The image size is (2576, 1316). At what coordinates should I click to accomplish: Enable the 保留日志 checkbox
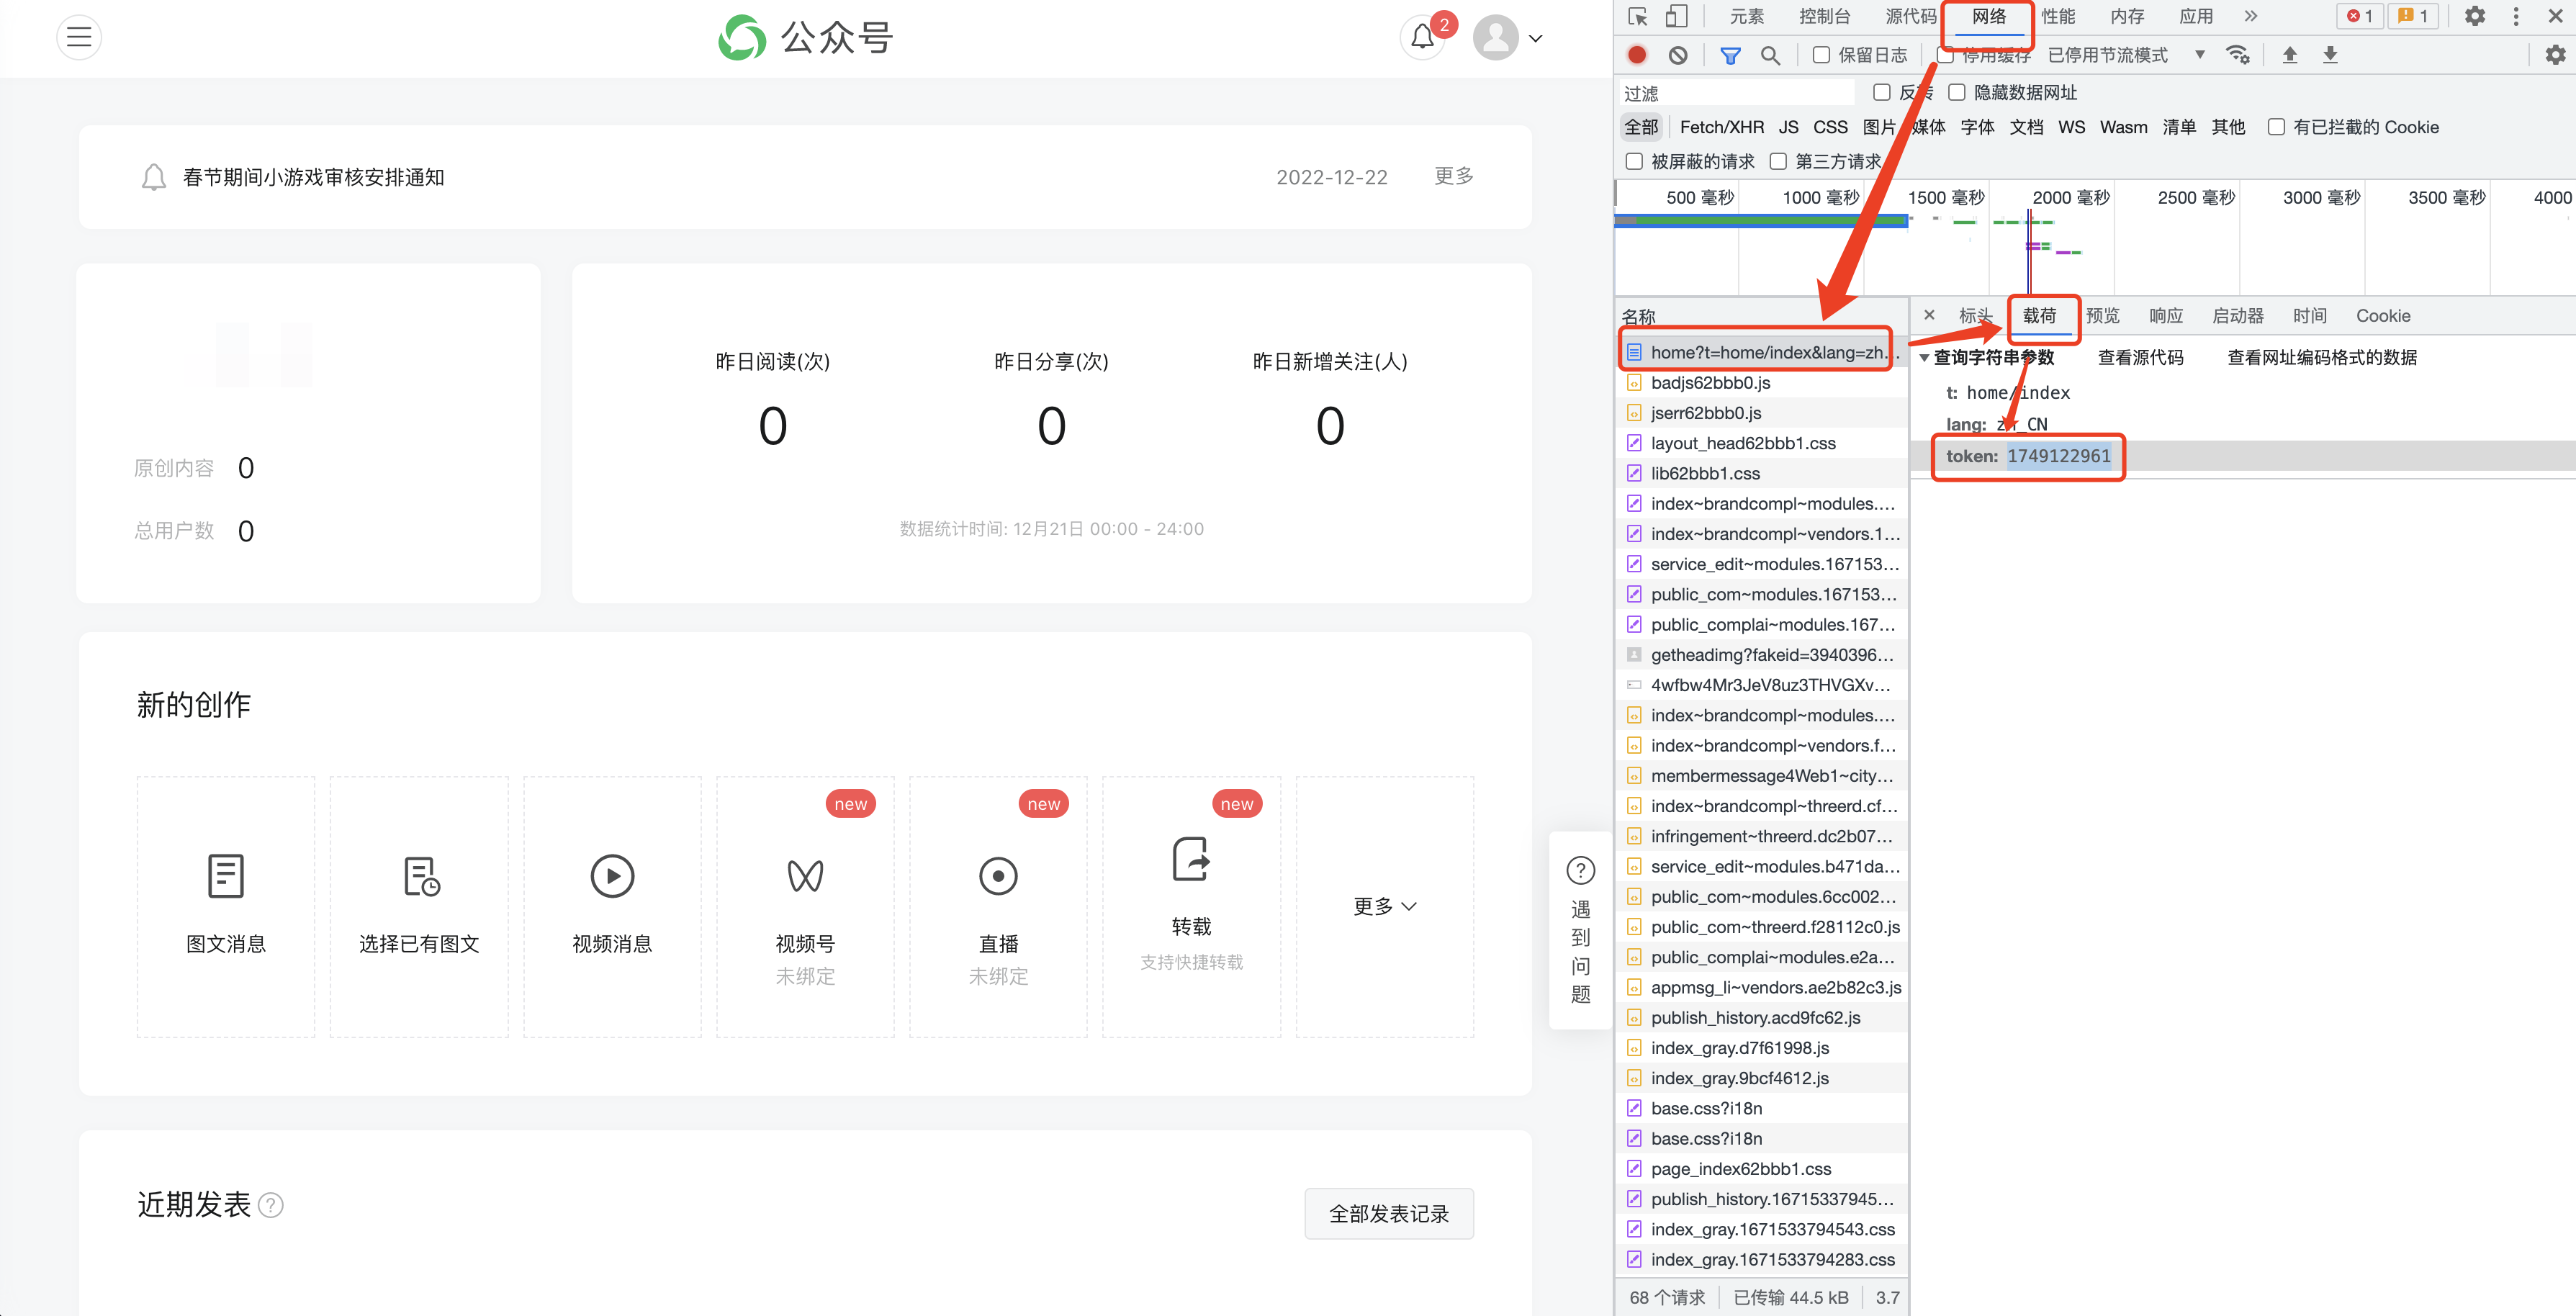click(1822, 55)
